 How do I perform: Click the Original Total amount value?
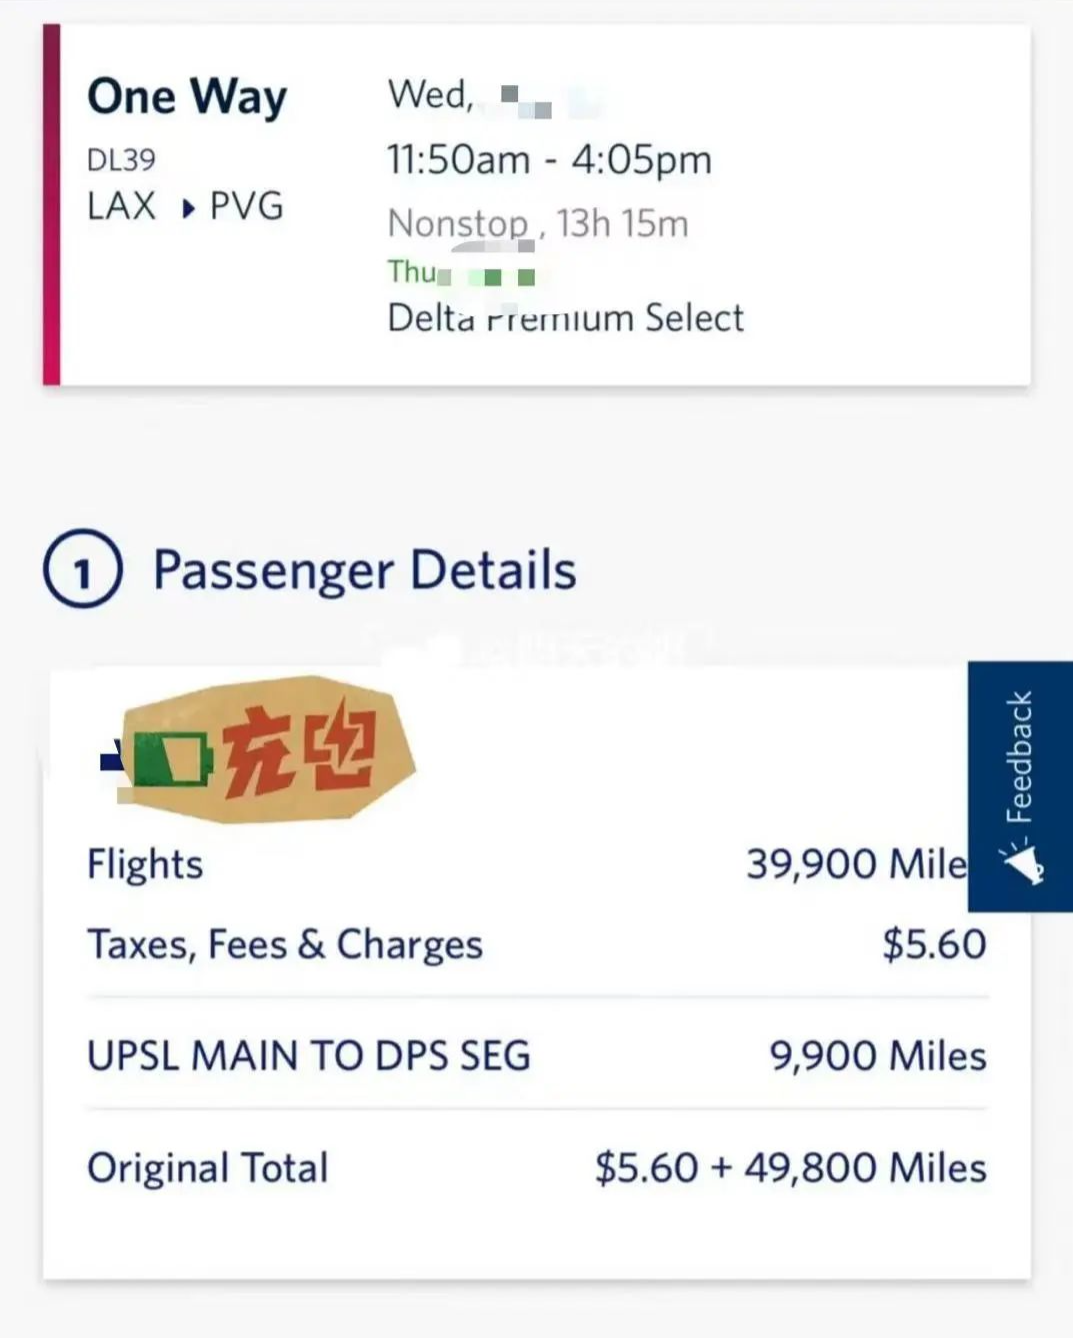[790, 1168]
